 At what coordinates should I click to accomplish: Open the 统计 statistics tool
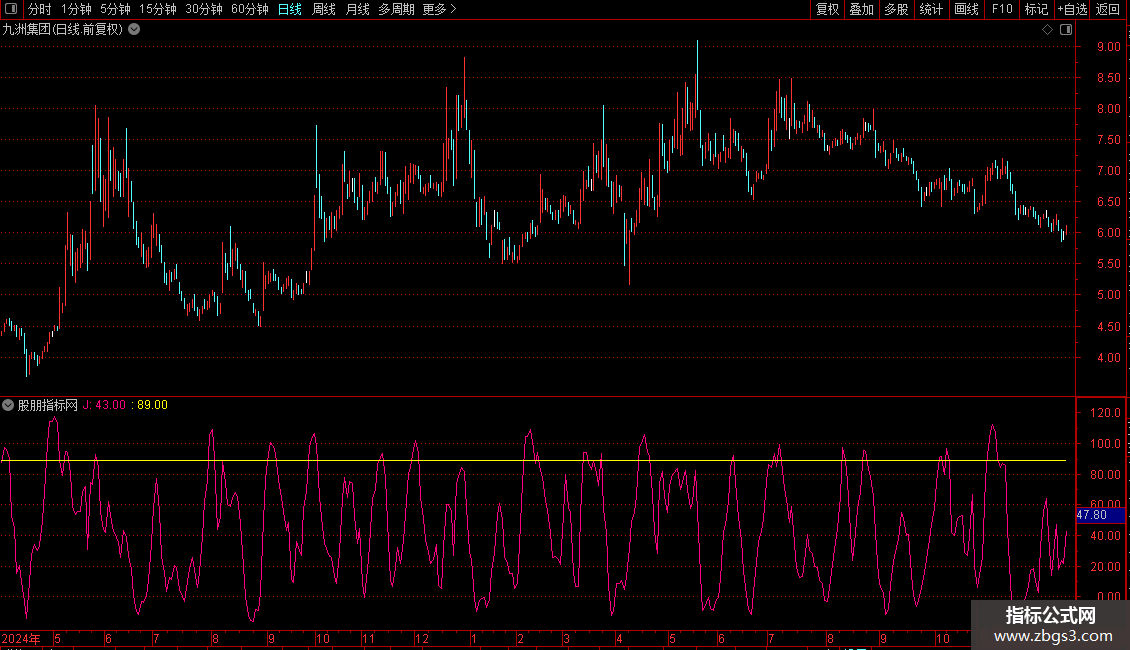(x=931, y=9)
